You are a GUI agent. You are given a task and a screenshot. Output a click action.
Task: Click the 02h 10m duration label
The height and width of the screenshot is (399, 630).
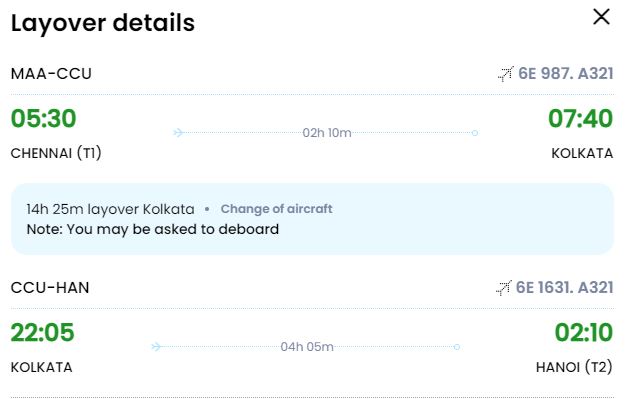327,133
